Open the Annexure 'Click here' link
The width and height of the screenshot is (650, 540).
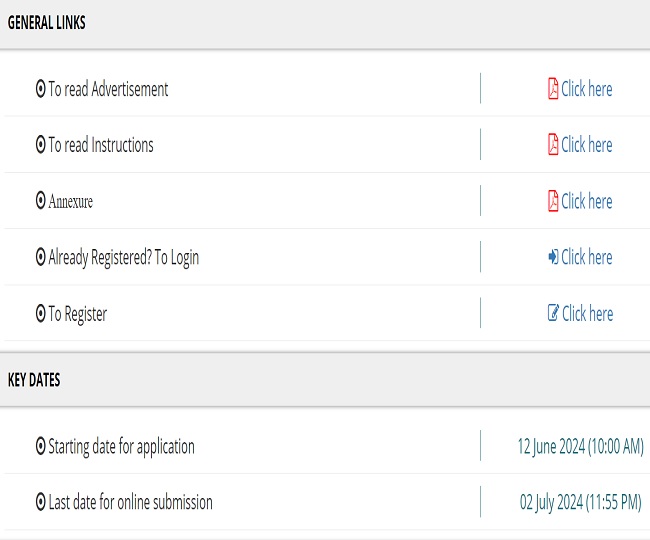coord(587,201)
